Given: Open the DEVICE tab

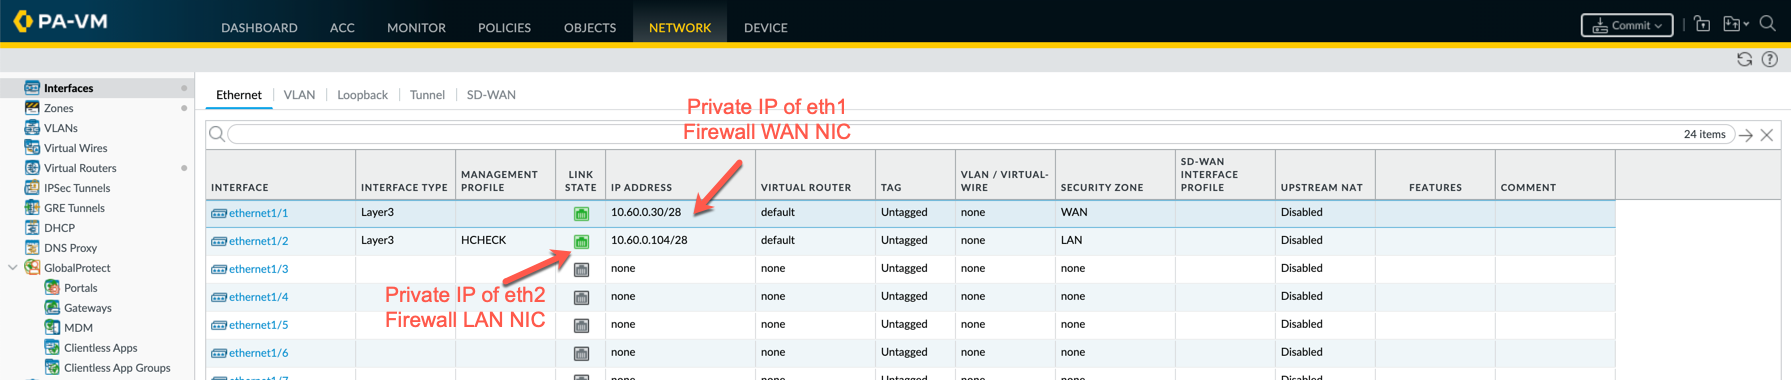Looking at the screenshot, I should pos(766,28).
